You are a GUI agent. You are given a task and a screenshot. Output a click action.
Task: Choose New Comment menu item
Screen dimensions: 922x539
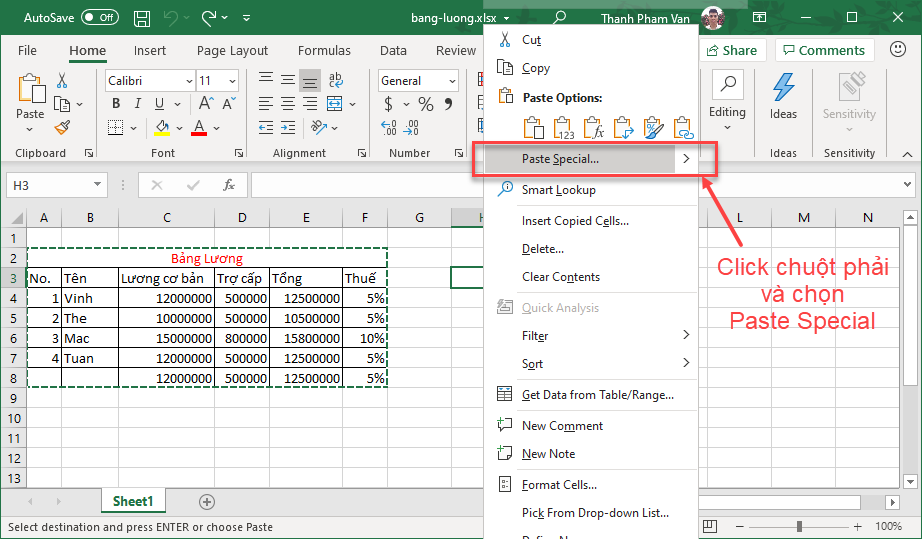point(591,426)
